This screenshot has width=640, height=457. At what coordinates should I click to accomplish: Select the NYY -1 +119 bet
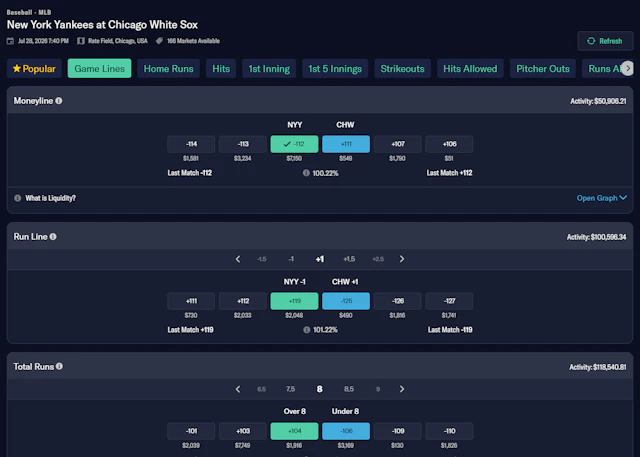click(294, 301)
